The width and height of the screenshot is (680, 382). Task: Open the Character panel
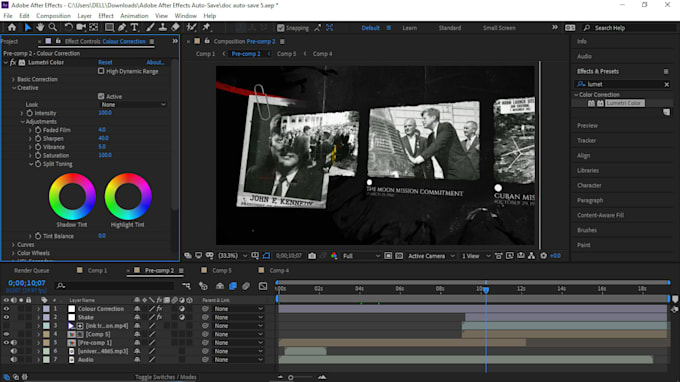click(589, 185)
